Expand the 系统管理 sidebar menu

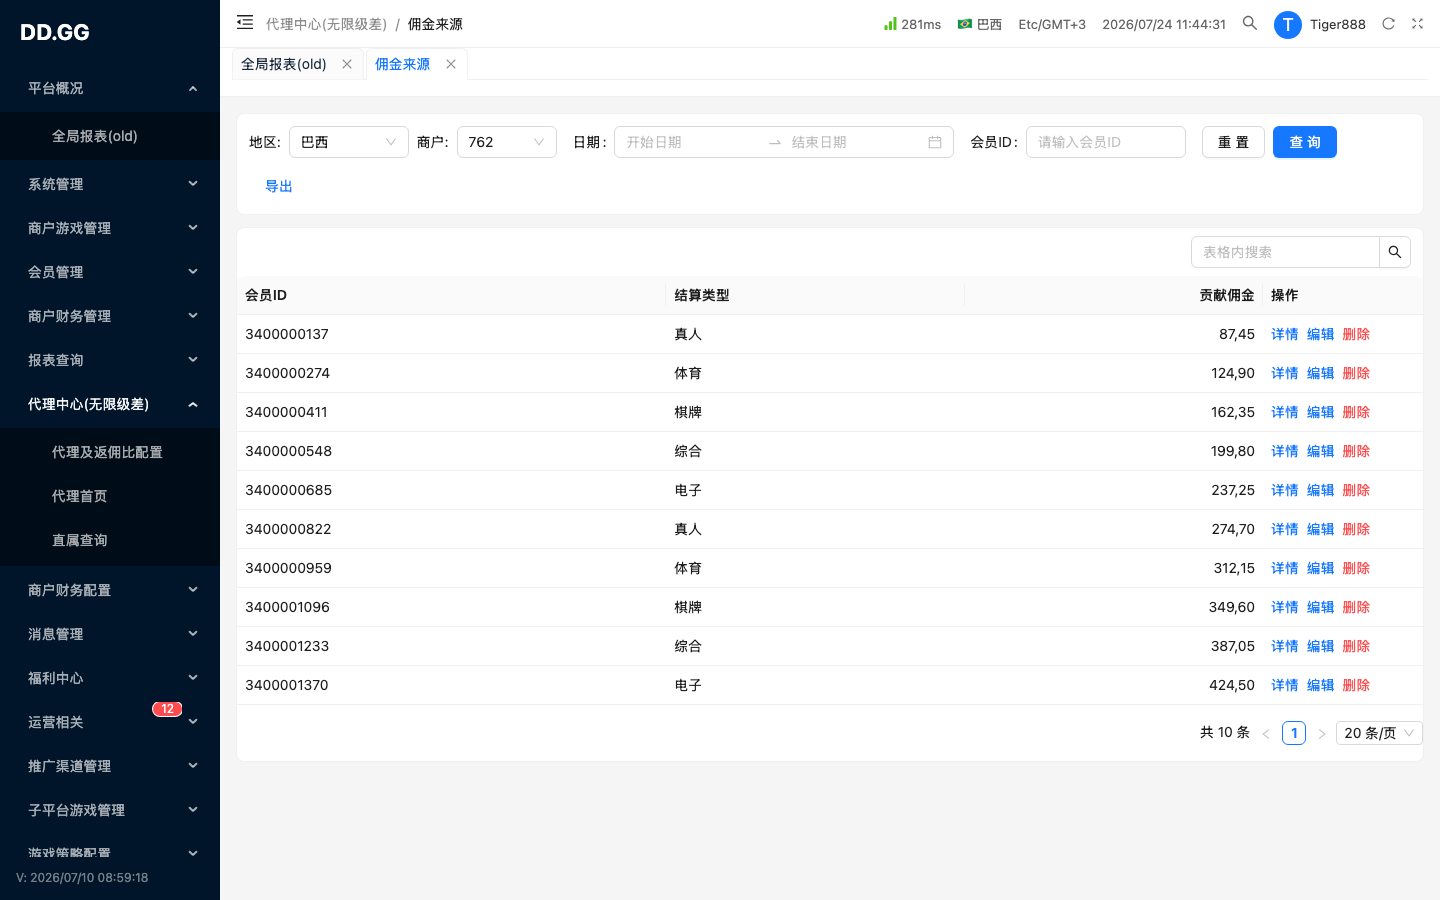pyautogui.click(x=110, y=184)
